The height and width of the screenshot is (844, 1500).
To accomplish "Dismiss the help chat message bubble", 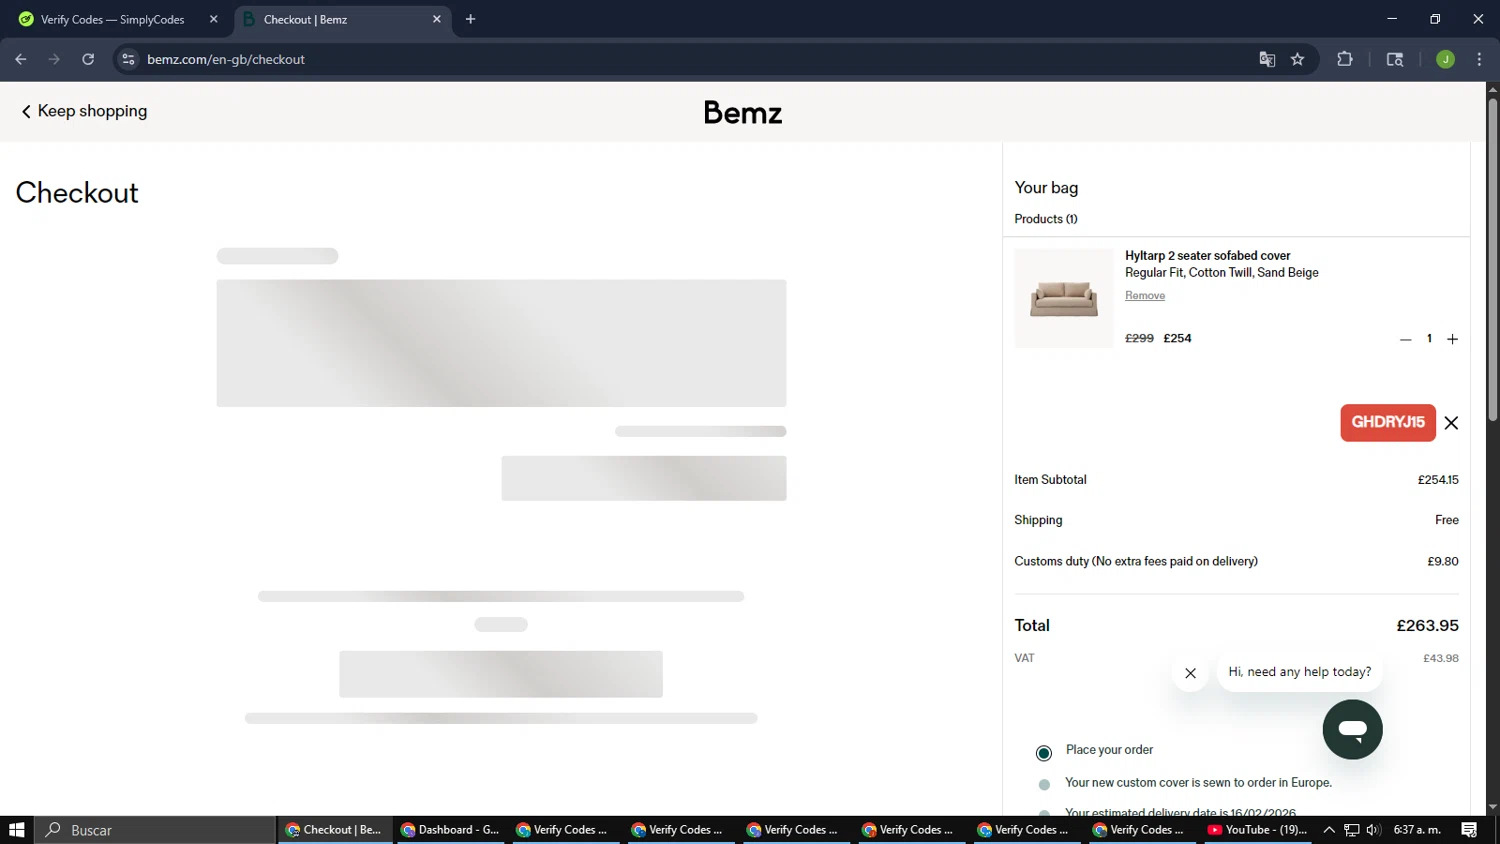I will pyautogui.click(x=1190, y=673).
